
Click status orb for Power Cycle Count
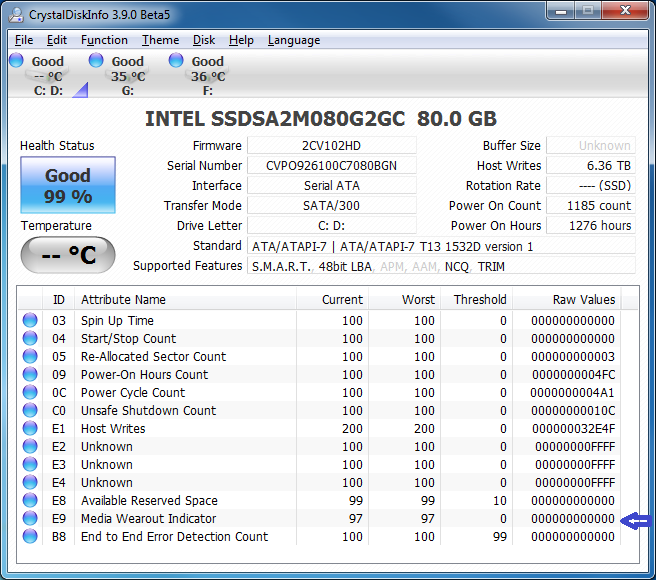pyautogui.click(x=30, y=392)
